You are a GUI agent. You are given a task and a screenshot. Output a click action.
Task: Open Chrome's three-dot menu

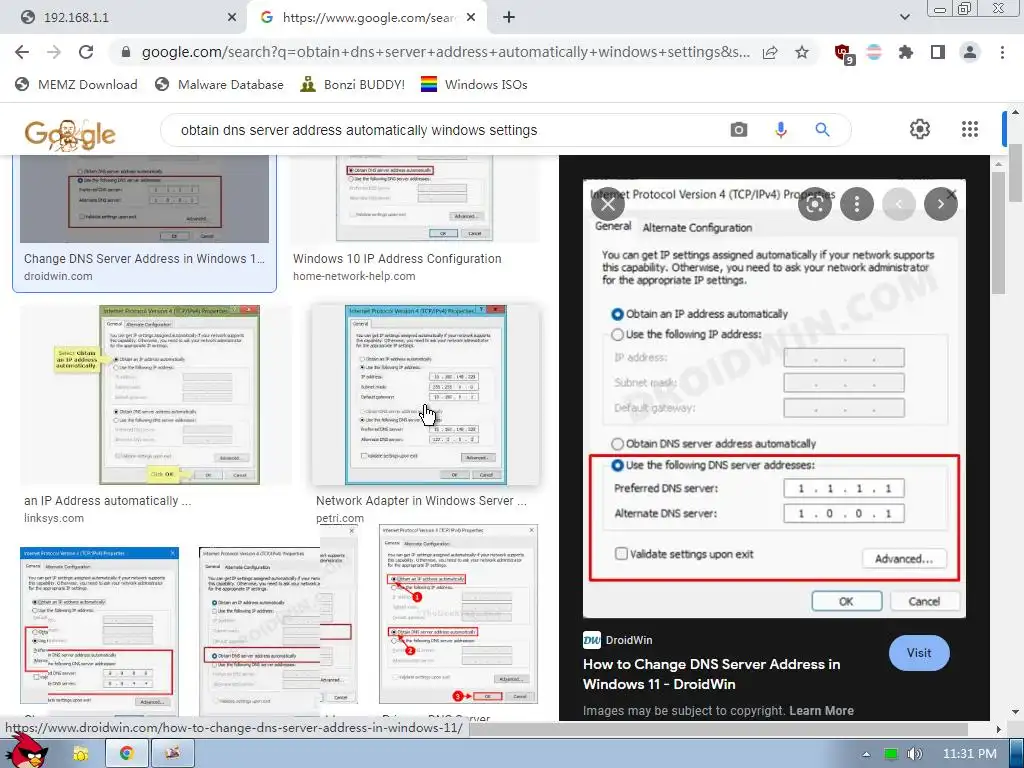(1002, 52)
